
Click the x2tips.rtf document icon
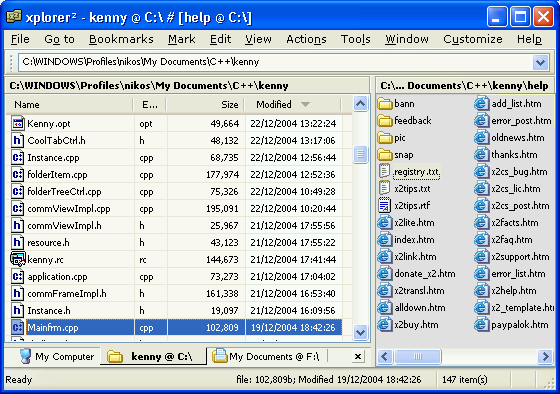coord(384,206)
